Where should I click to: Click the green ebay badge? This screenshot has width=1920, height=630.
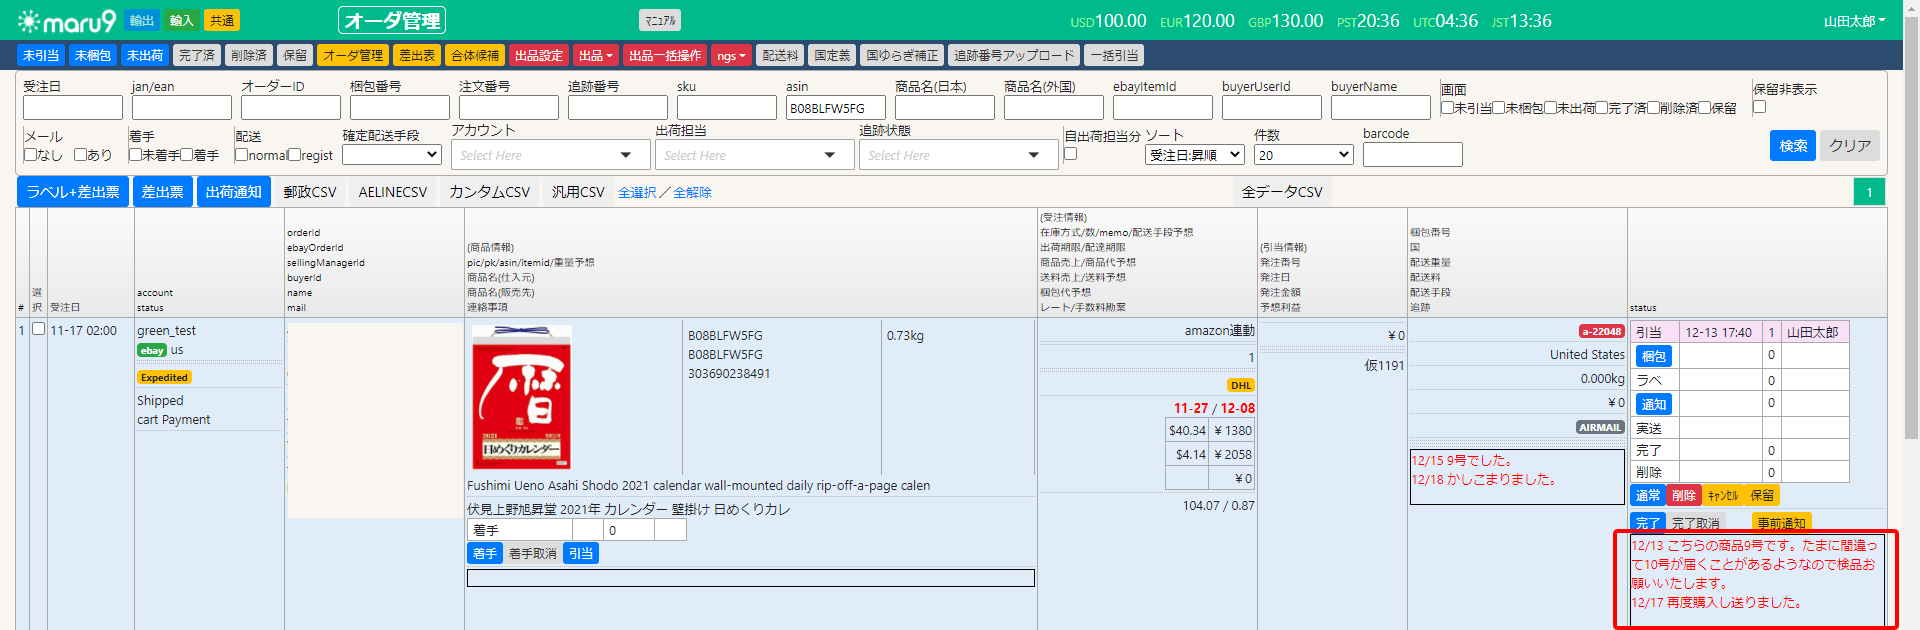(x=152, y=351)
